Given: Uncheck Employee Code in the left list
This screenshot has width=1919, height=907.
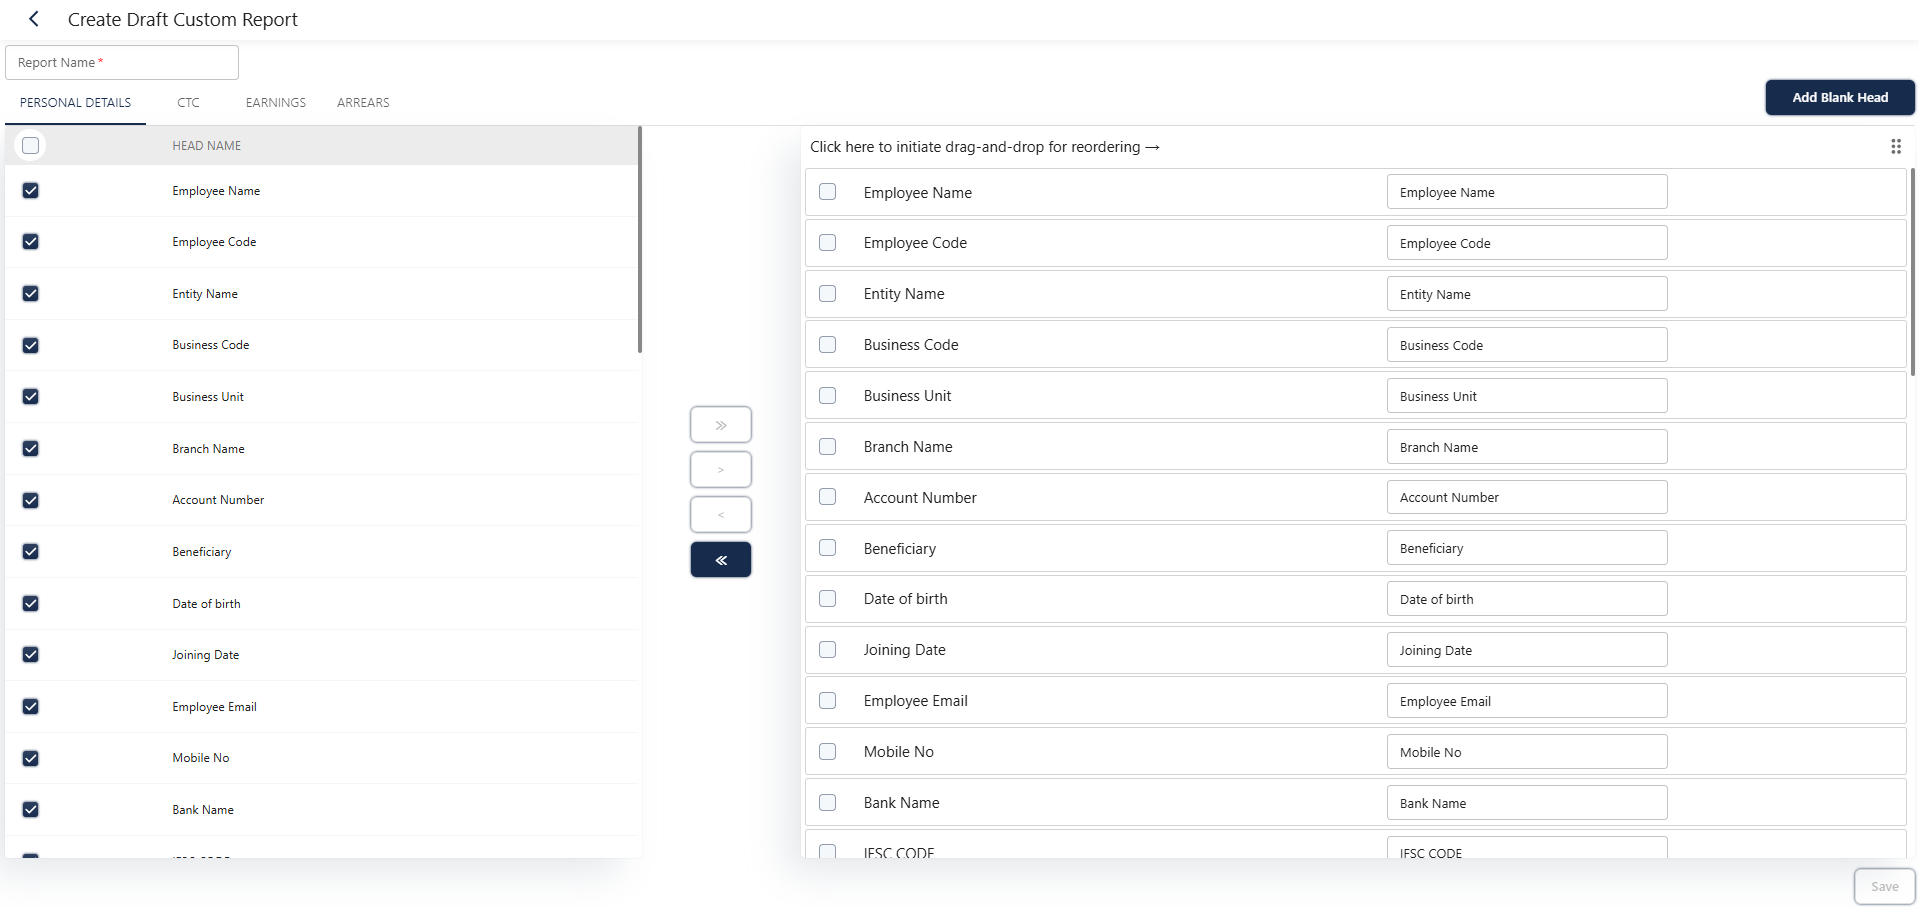Looking at the screenshot, I should [x=31, y=242].
